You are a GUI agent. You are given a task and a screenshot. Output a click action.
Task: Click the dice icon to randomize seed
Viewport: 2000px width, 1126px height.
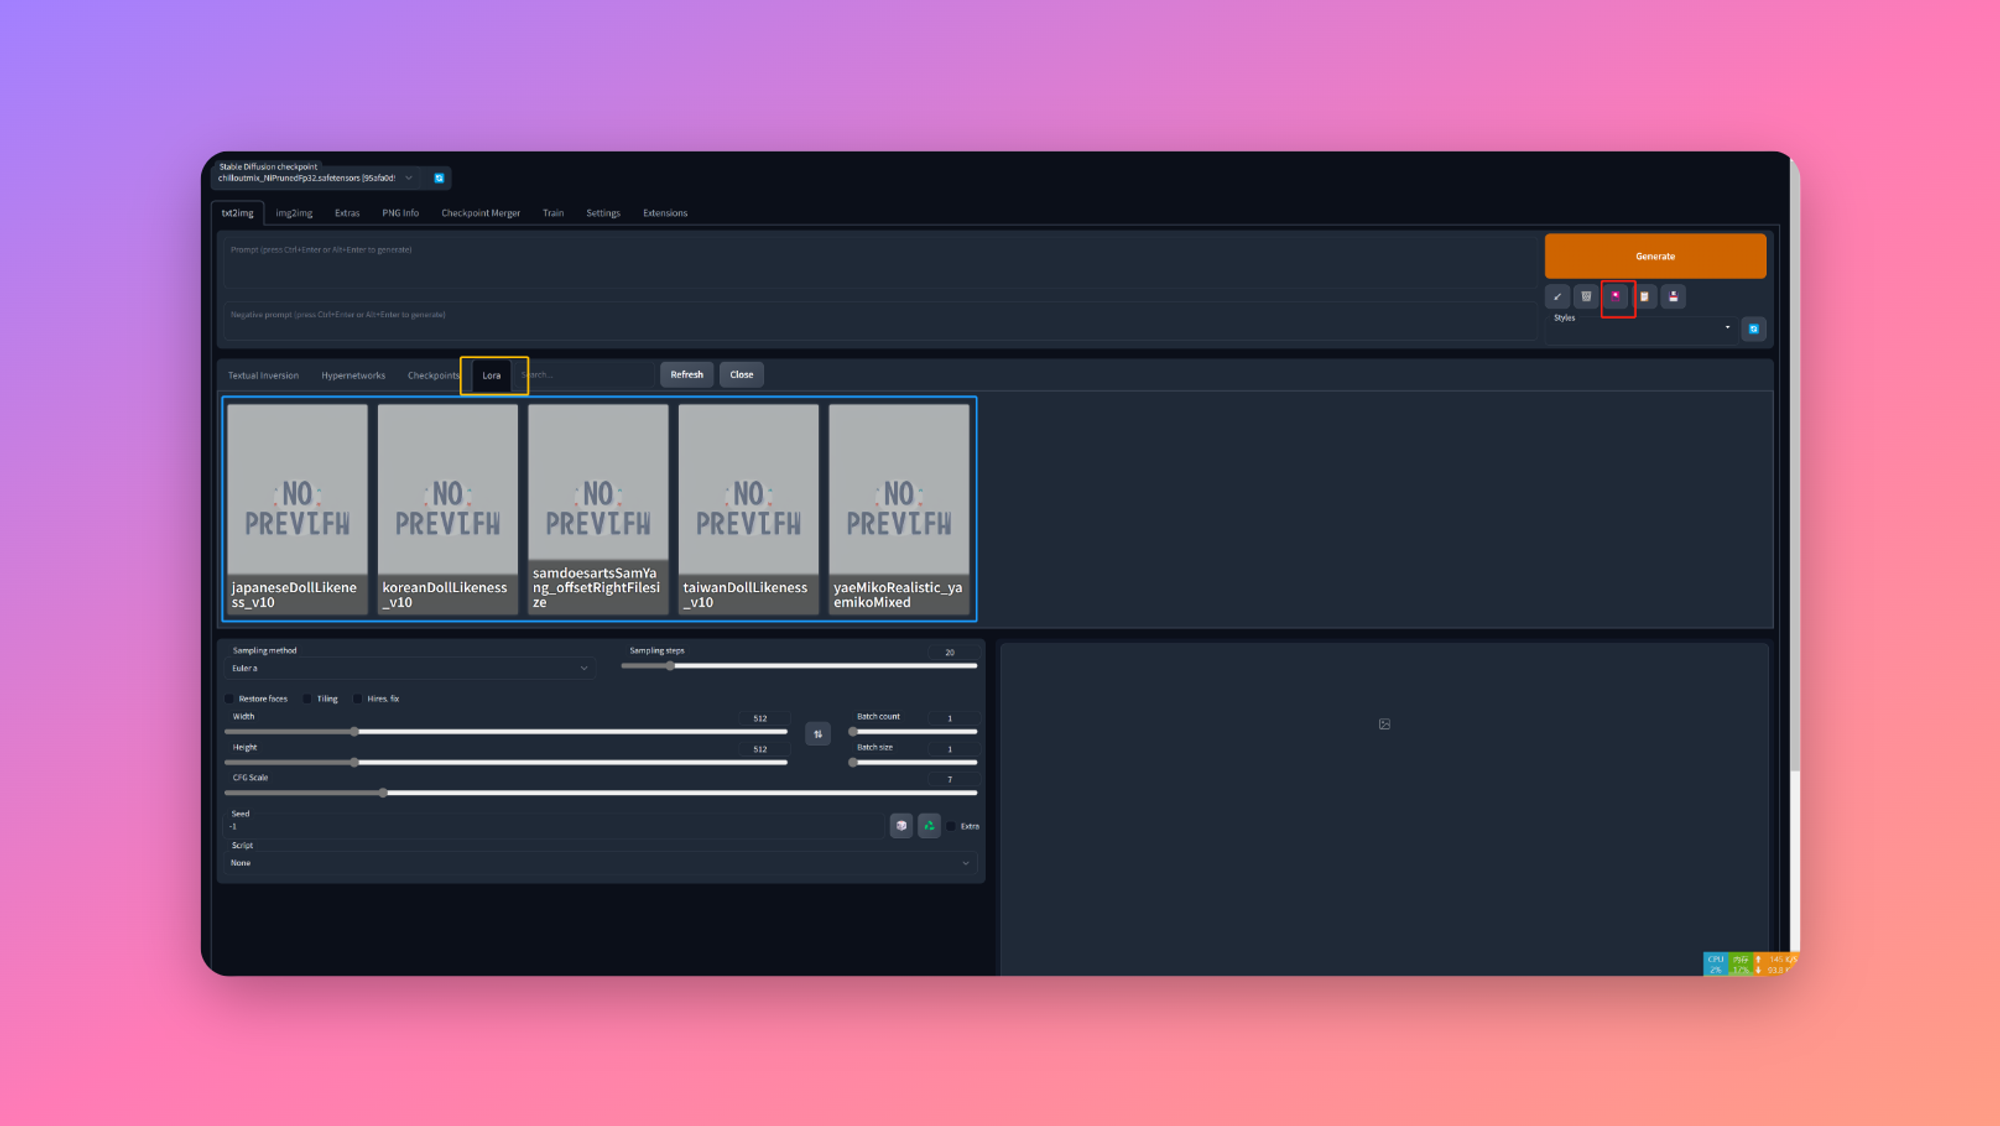click(x=901, y=826)
